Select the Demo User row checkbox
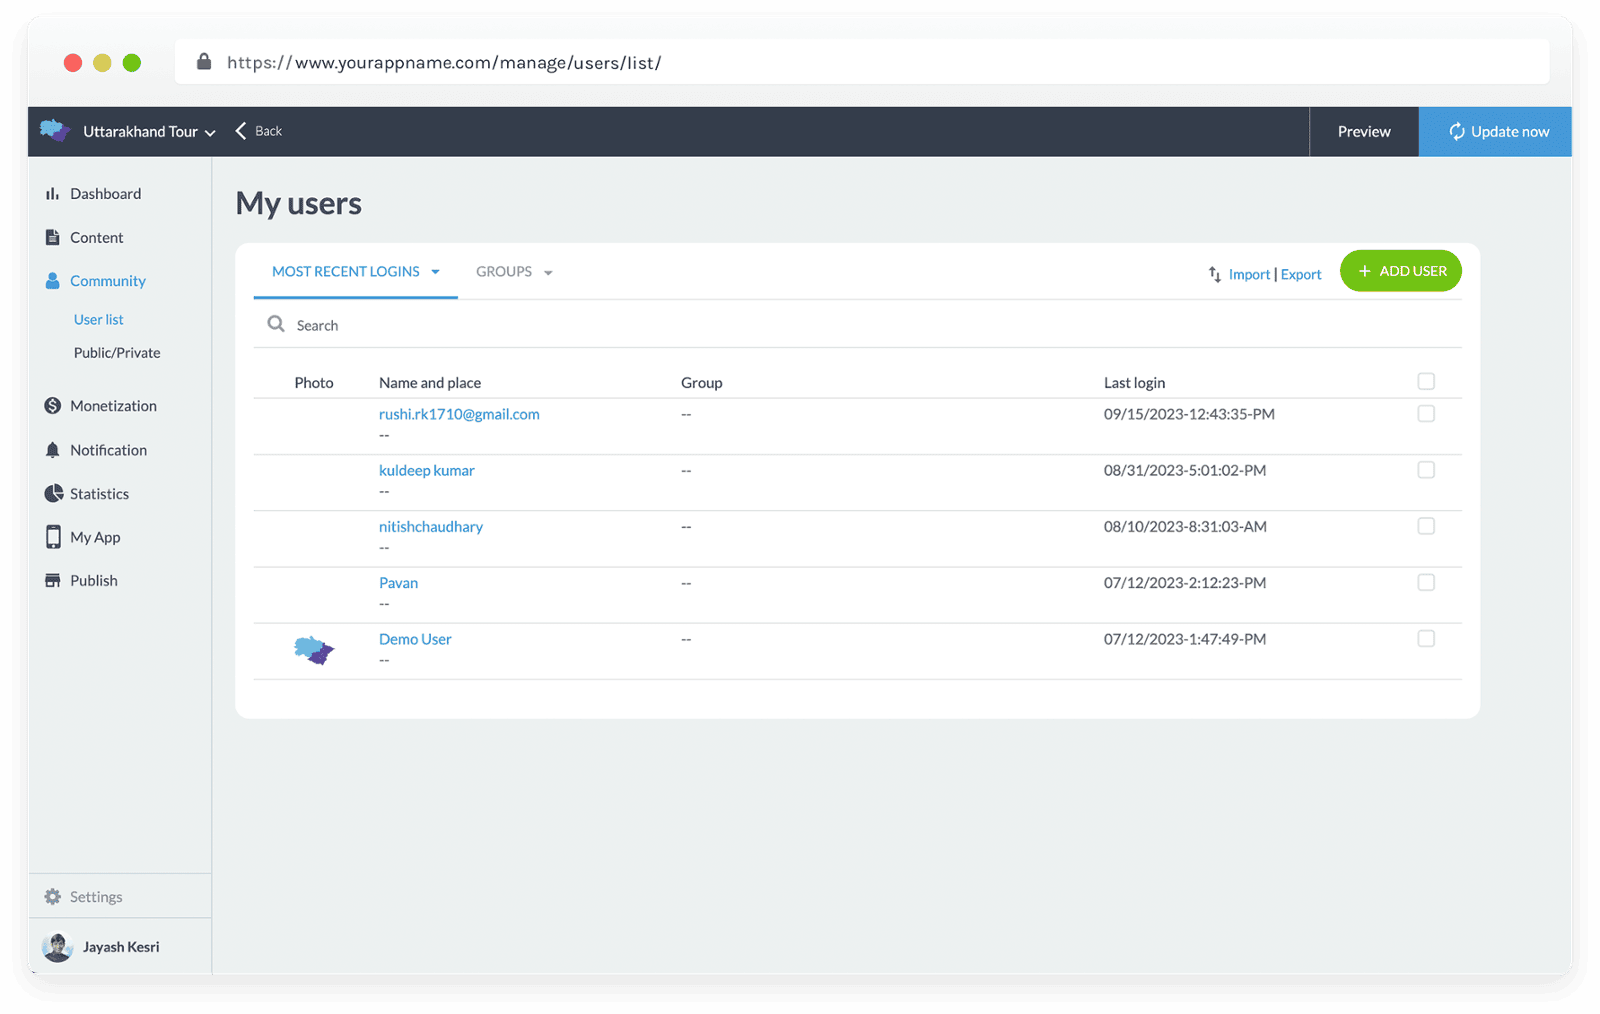The height and width of the screenshot is (1014, 1600). point(1426,639)
